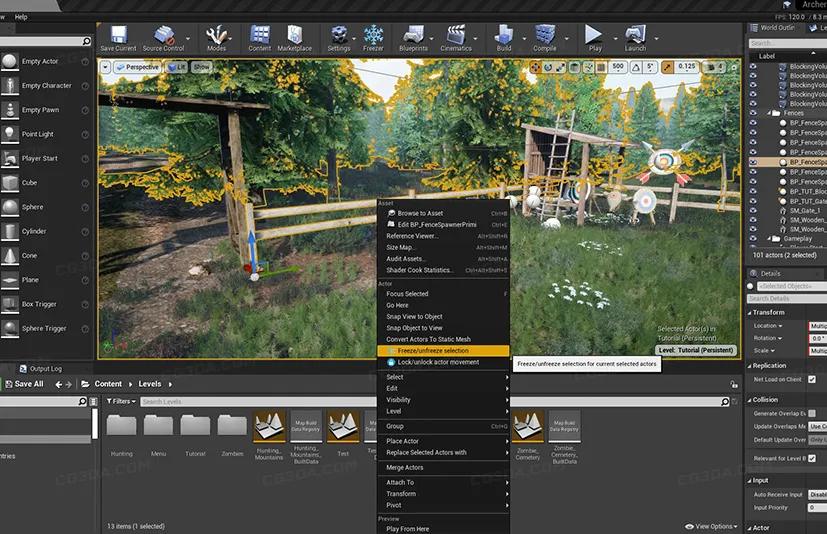Open the Location dropdown in Transform
The image size is (827, 534).
pos(768,326)
